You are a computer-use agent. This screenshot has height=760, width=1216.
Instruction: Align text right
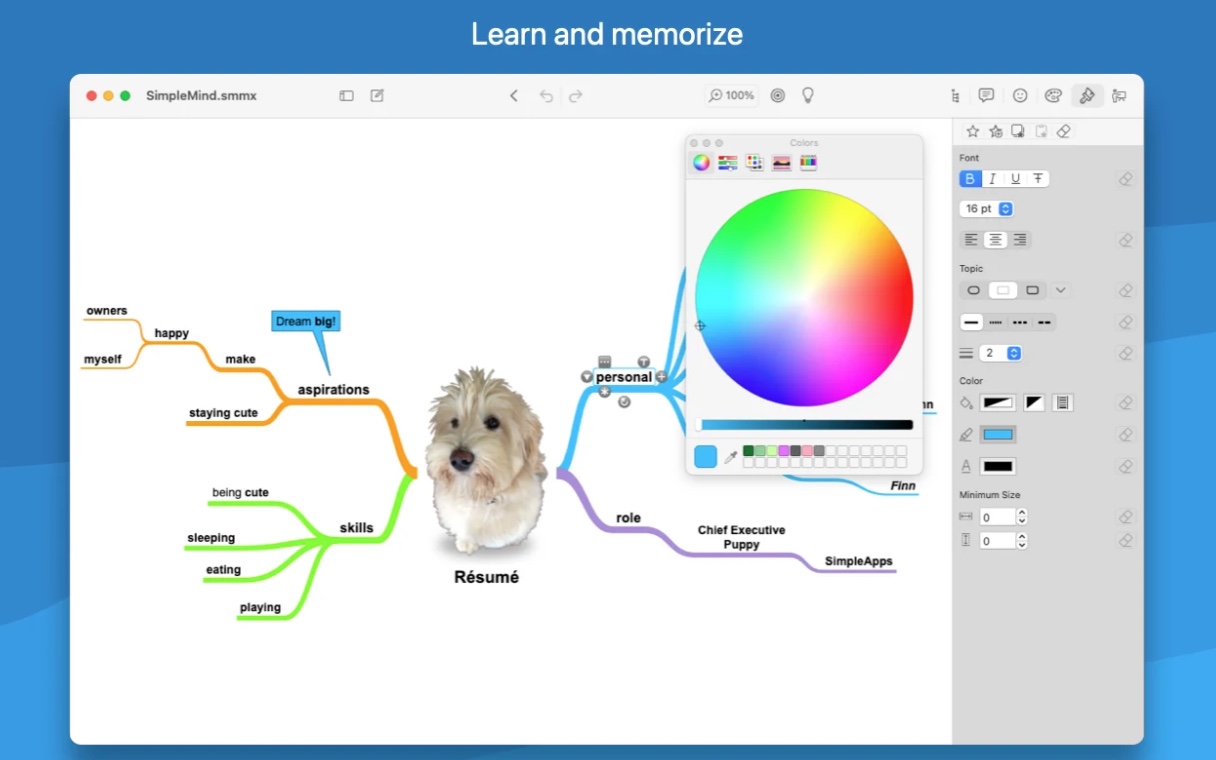[1019, 240]
